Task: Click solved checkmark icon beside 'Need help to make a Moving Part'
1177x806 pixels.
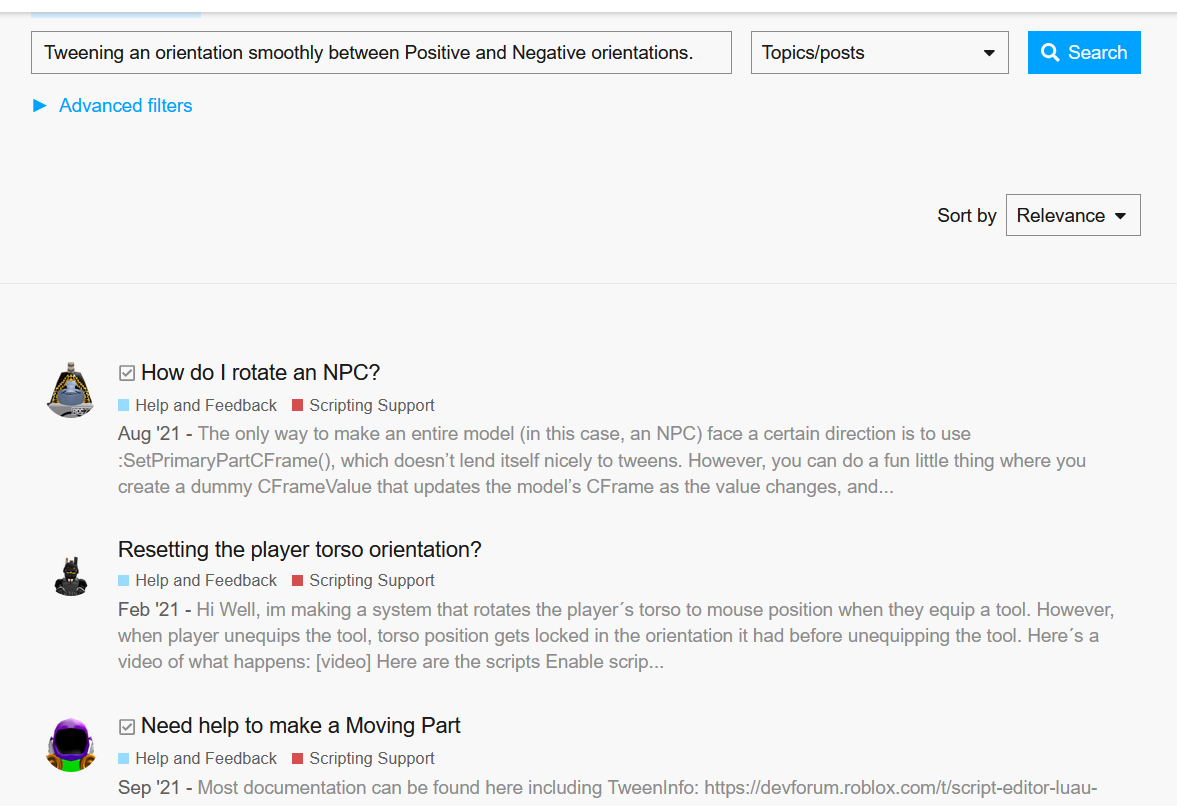Action: (127, 727)
